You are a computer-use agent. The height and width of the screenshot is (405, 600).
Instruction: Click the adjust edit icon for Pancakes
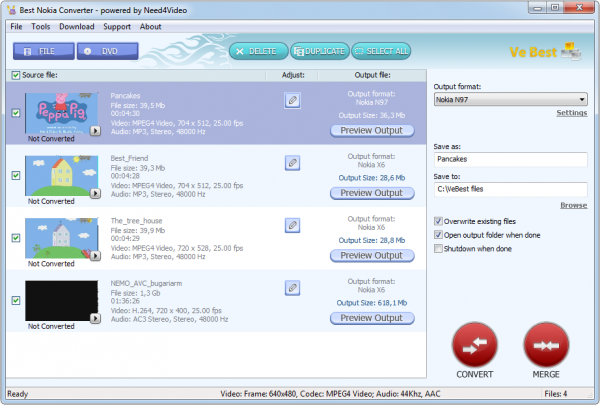click(292, 101)
